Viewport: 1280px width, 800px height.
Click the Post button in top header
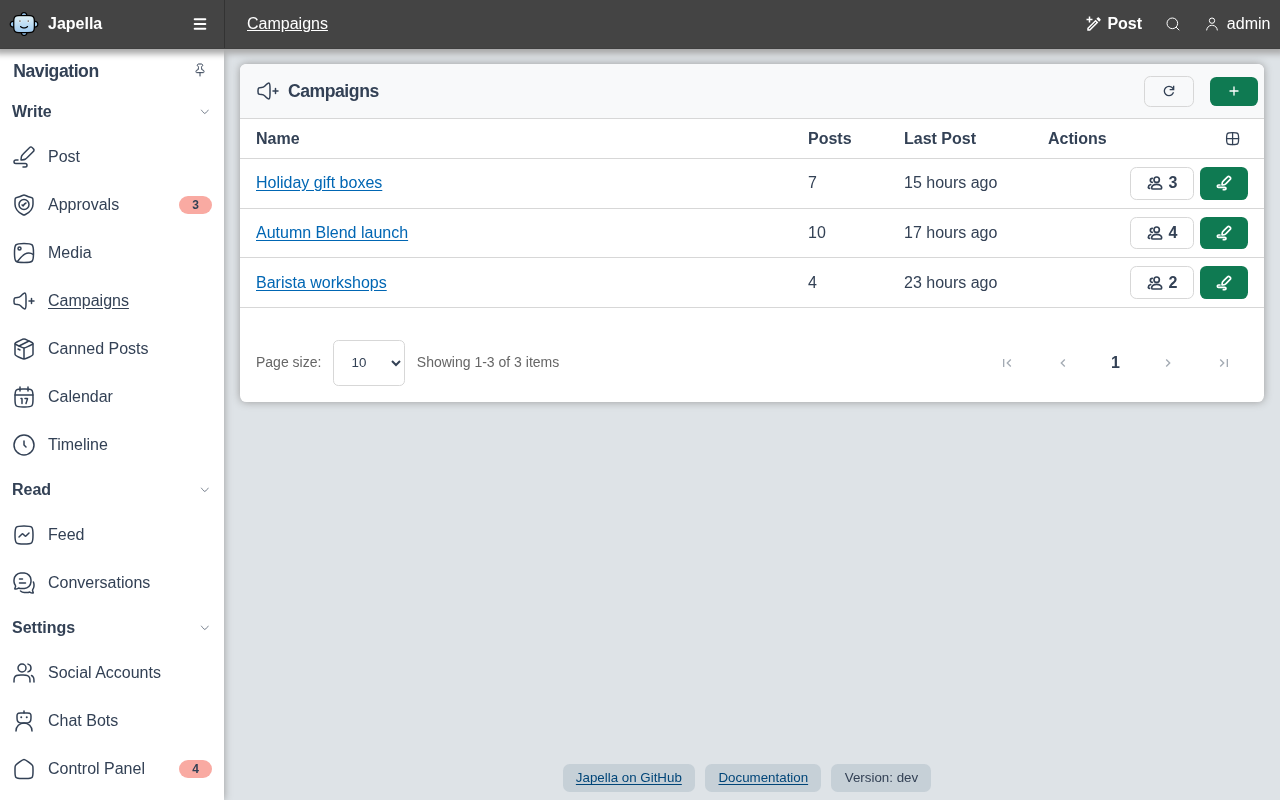coord(1114,24)
